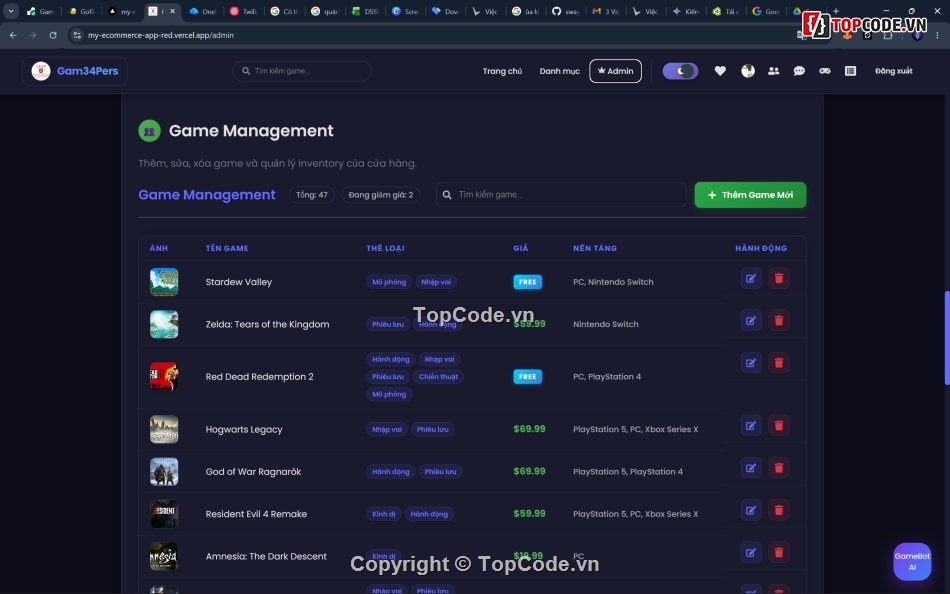950x594 pixels.
Task: Click the Mô phỏng tag on Stardew Valley
Action: [389, 282]
